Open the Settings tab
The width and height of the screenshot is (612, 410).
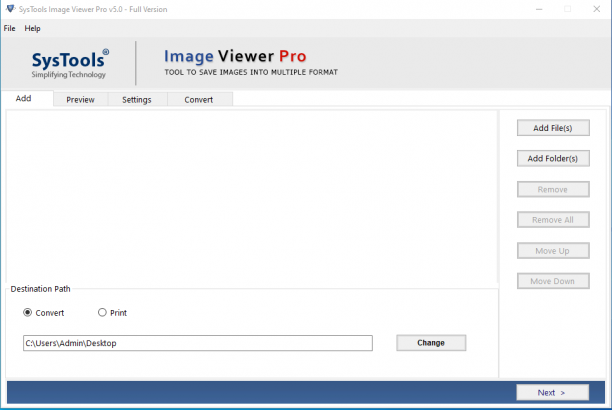pyautogui.click(x=137, y=100)
